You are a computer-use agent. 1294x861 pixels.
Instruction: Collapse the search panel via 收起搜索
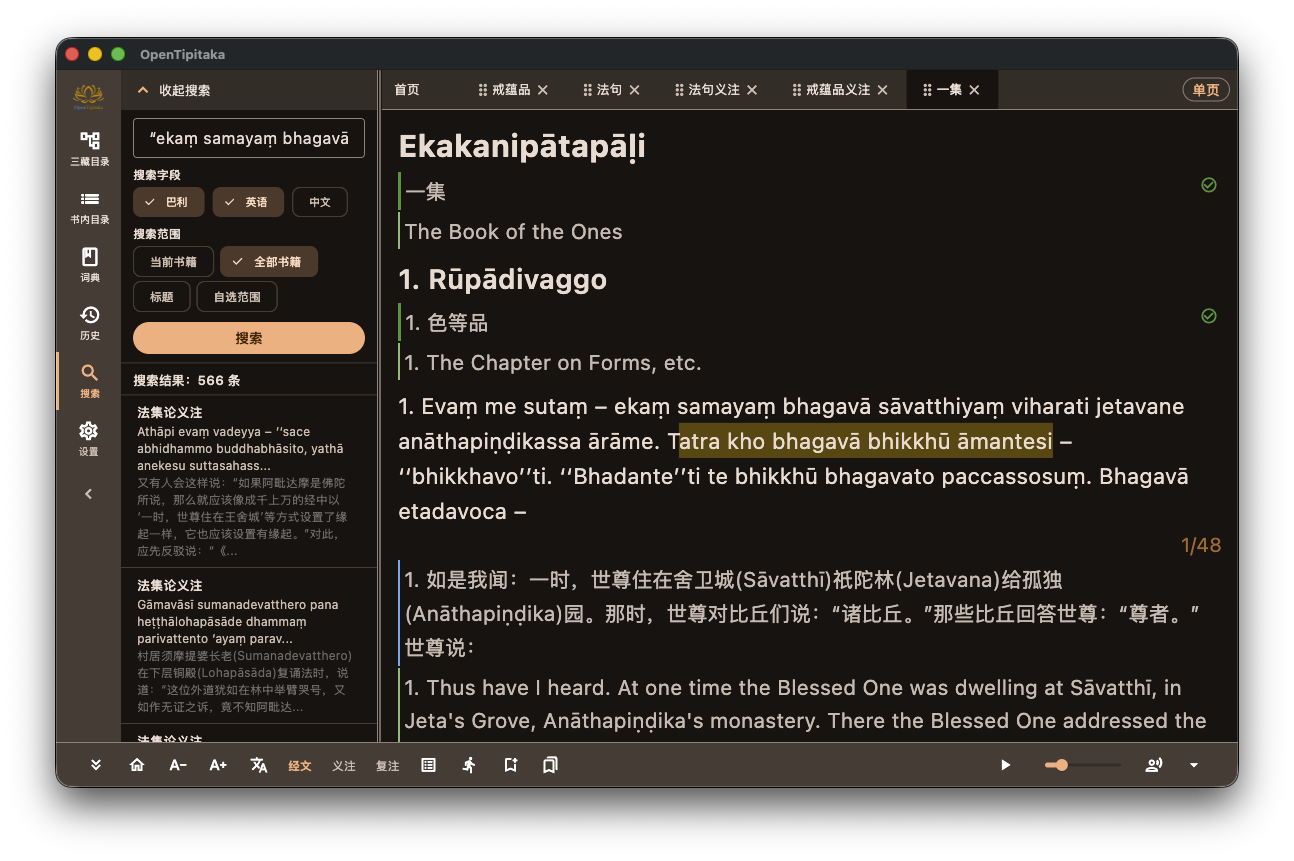pos(173,90)
